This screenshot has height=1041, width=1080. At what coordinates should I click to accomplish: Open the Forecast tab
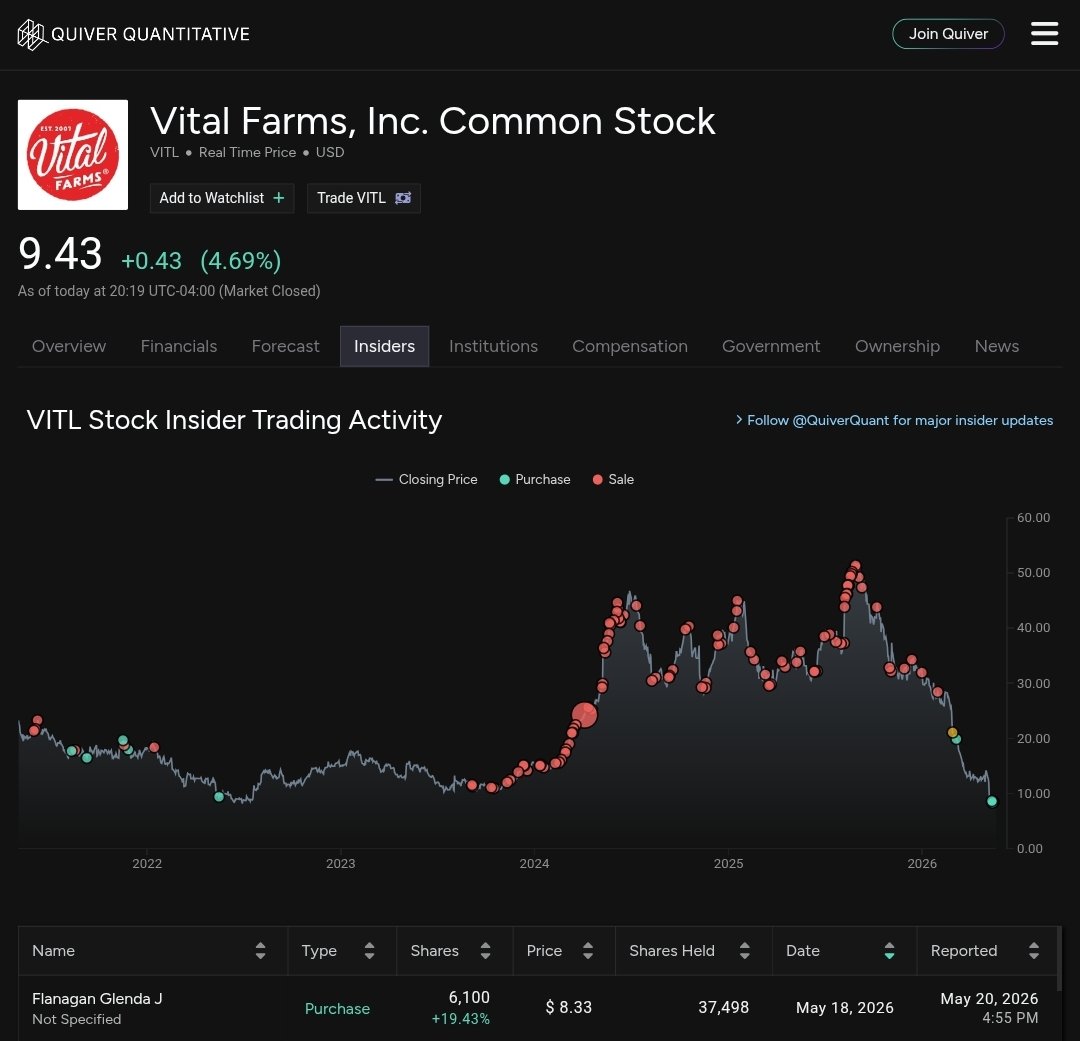[286, 347]
